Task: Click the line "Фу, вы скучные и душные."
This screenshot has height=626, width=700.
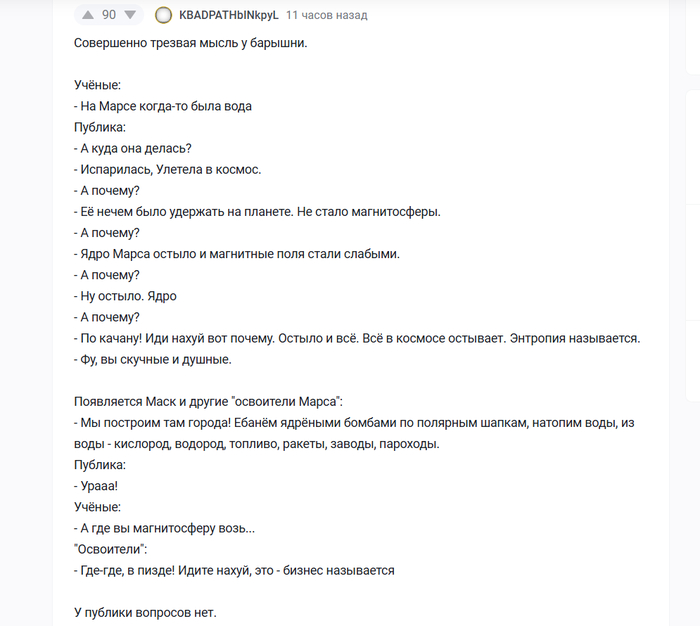Action: point(155,359)
